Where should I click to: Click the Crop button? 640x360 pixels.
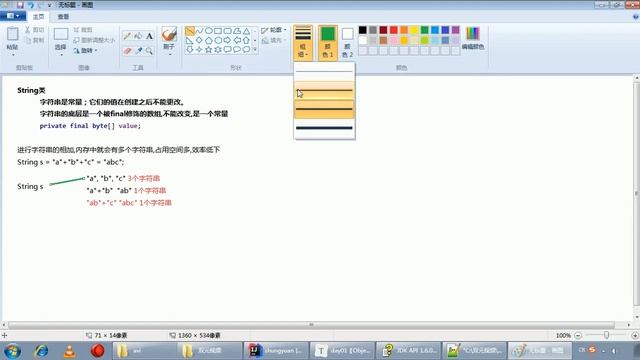click(83, 30)
